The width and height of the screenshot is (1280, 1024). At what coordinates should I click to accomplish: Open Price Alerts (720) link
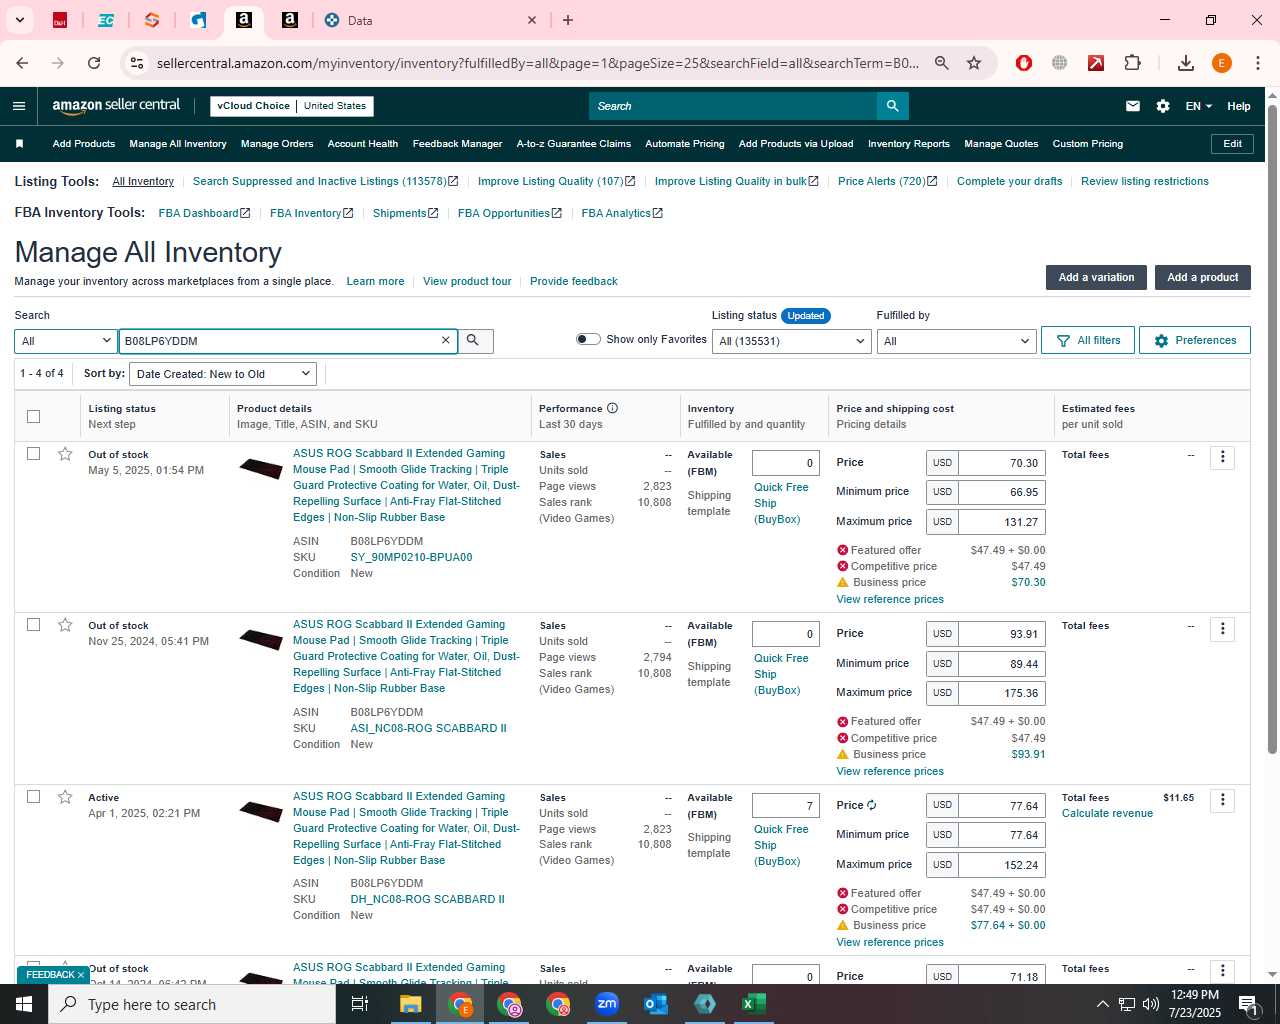[x=888, y=181]
